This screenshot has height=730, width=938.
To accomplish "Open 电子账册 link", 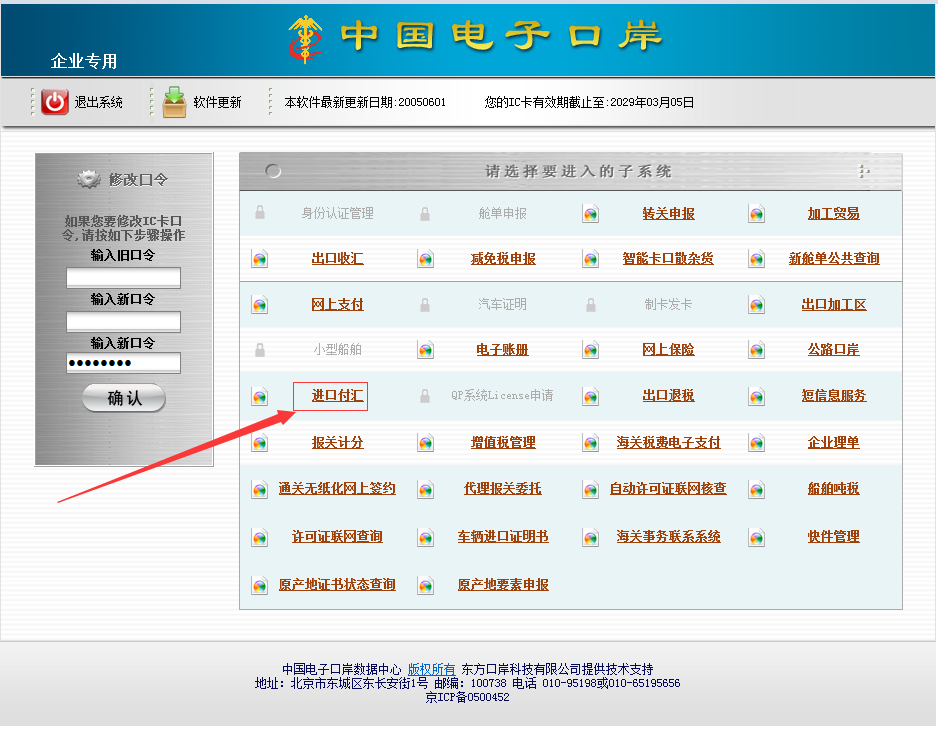I will coord(502,350).
